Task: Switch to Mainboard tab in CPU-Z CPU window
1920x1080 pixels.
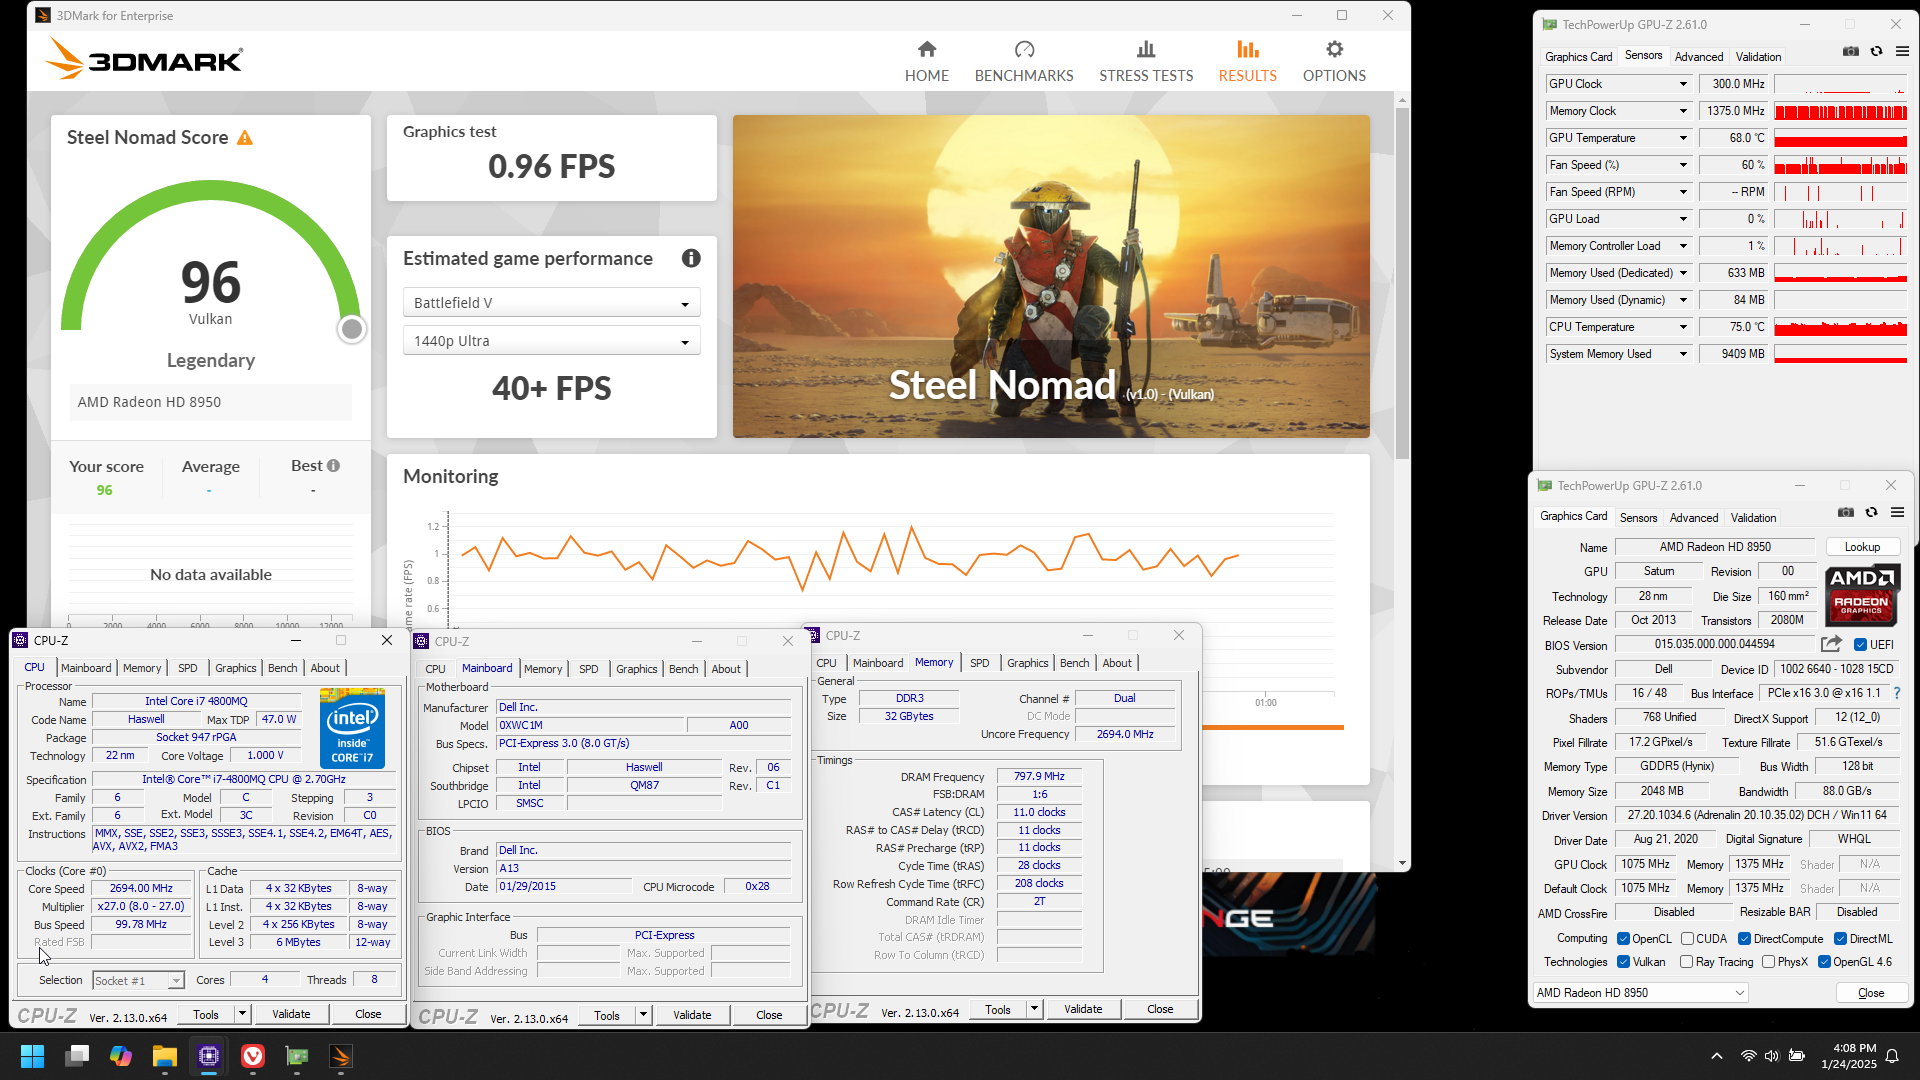Action: click(x=86, y=668)
